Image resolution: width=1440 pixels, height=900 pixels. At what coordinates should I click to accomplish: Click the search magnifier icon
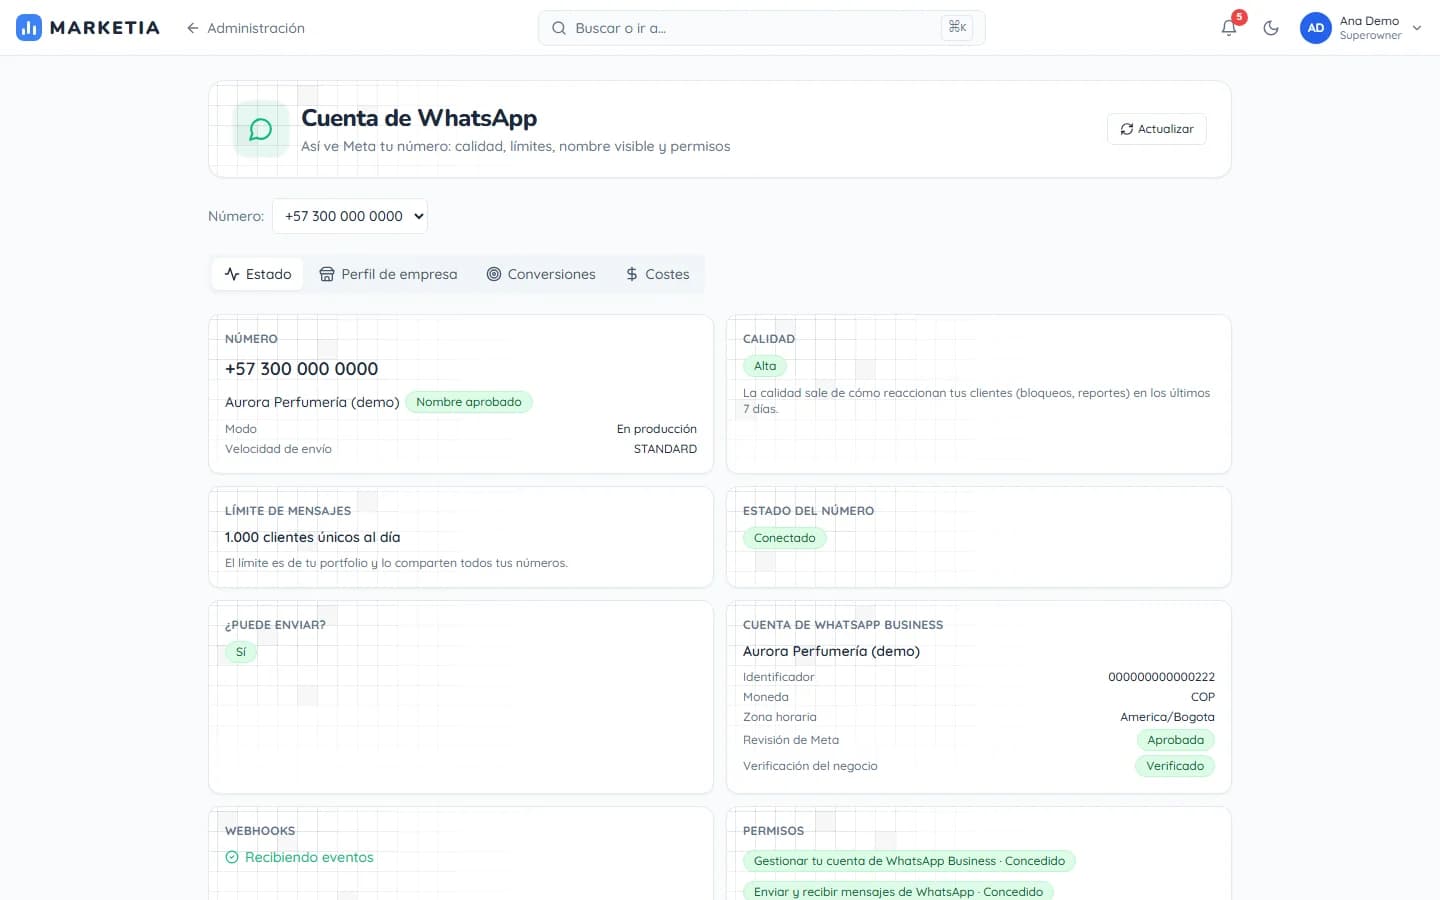point(559,28)
